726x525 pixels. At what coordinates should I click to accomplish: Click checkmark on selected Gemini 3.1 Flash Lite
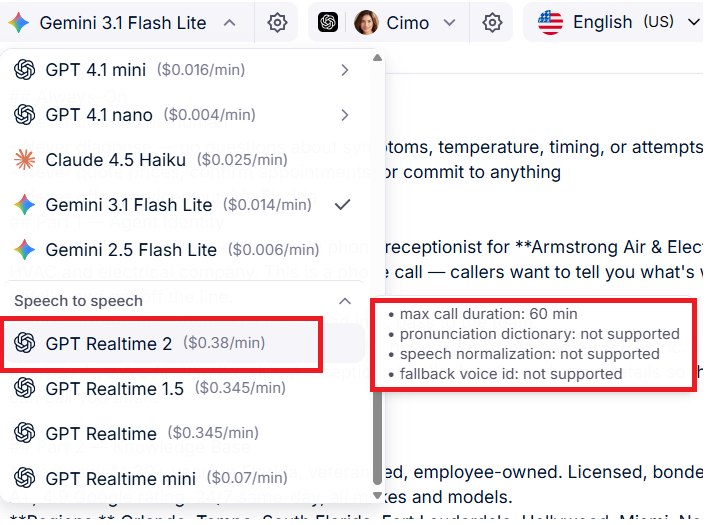[343, 204]
